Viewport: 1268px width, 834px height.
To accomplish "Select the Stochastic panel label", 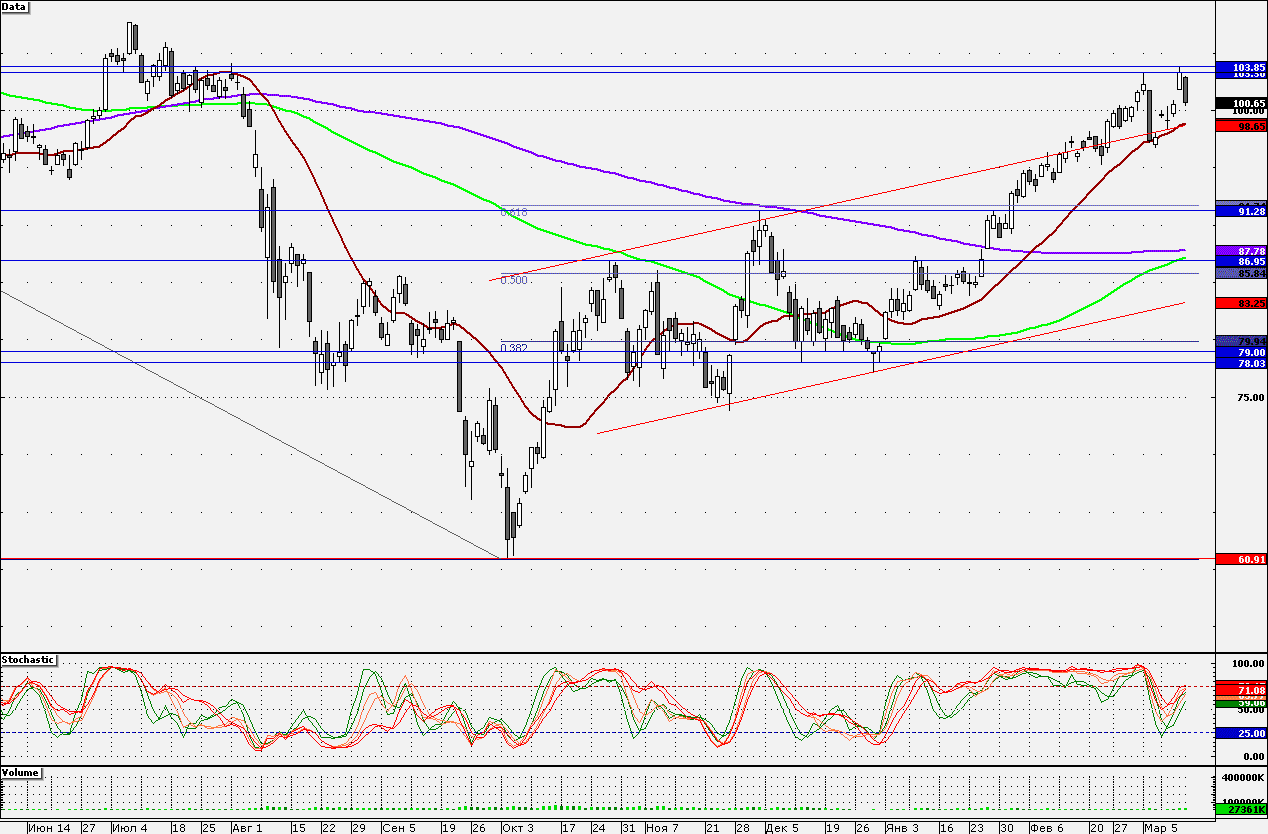I will pyautogui.click(x=28, y=660).
